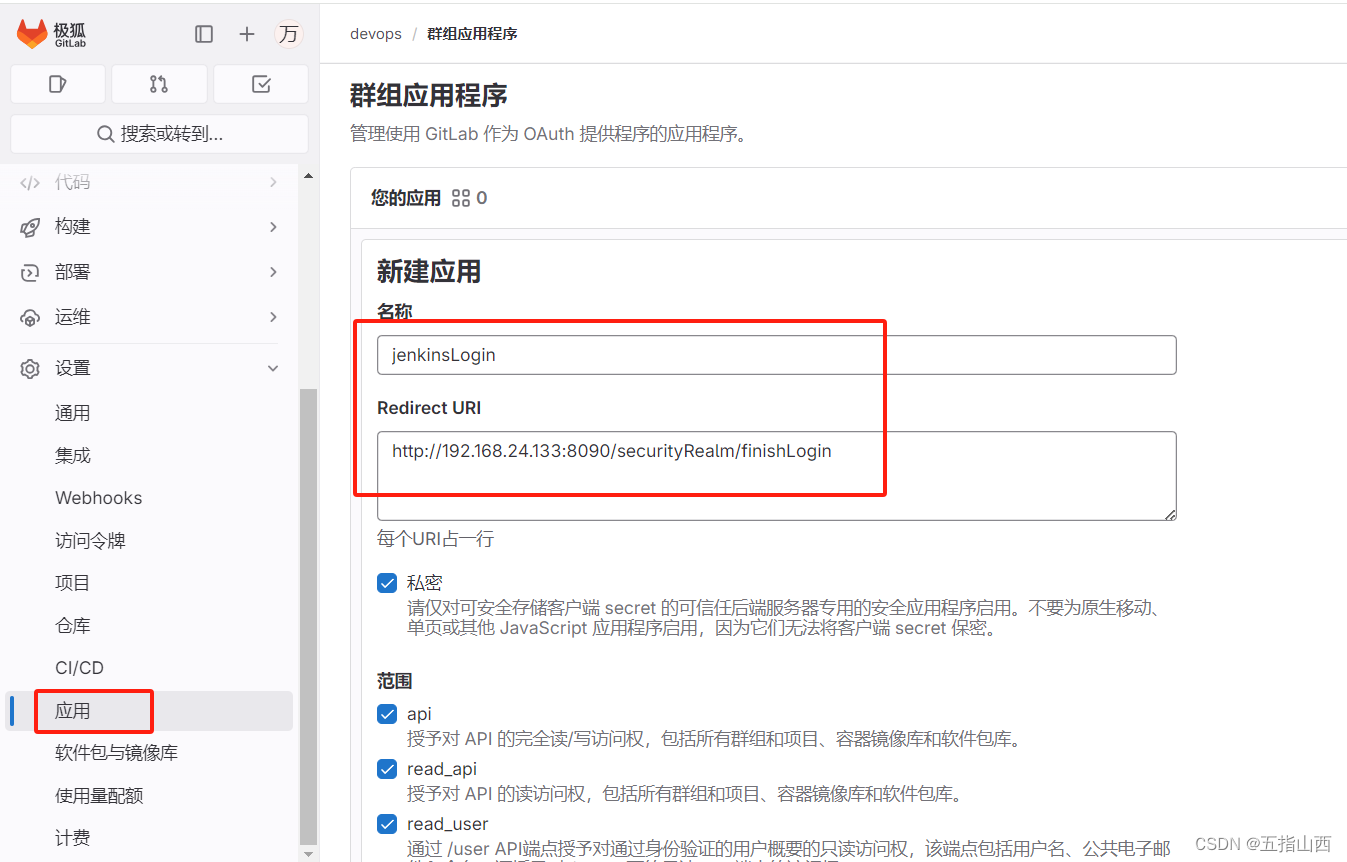Viewport: 1347px width, 862px height.
Task: Click the 名称 input with jenkinsLogin
Action: 776,355
